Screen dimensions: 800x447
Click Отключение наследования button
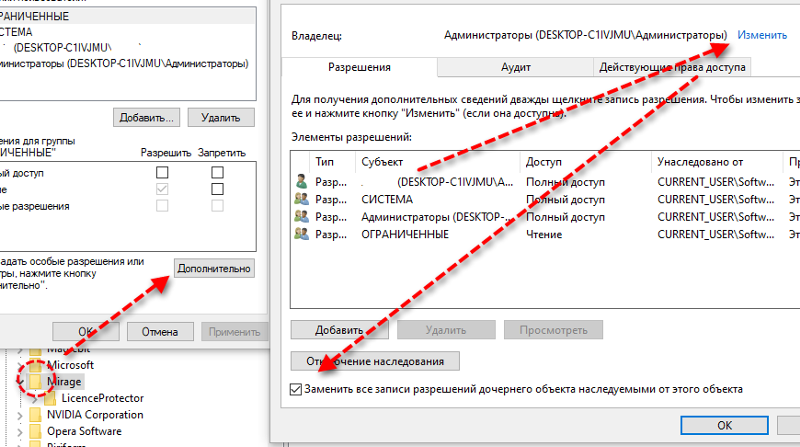pyautogui.click(x=375, y=361)
